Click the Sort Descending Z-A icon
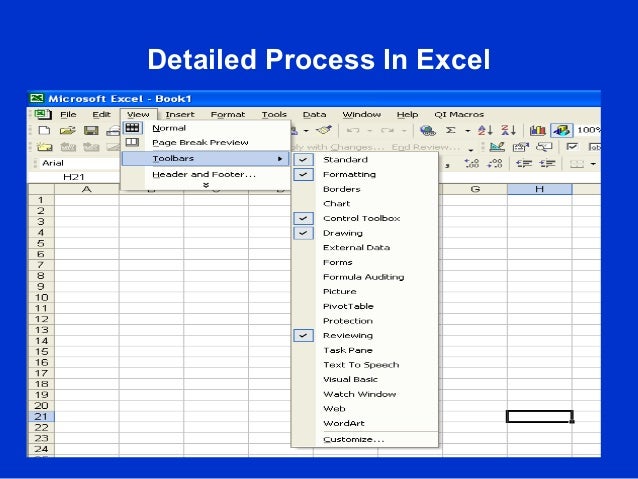Viewport: 638px width, 479px height. coord(509,130)
